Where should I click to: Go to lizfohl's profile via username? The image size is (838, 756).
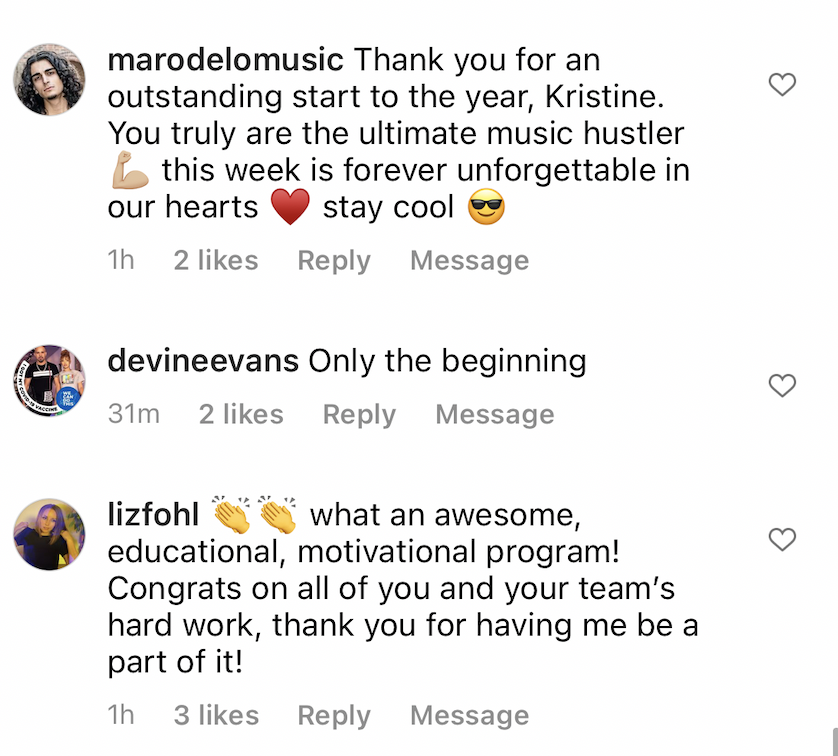tap(153, 515)
